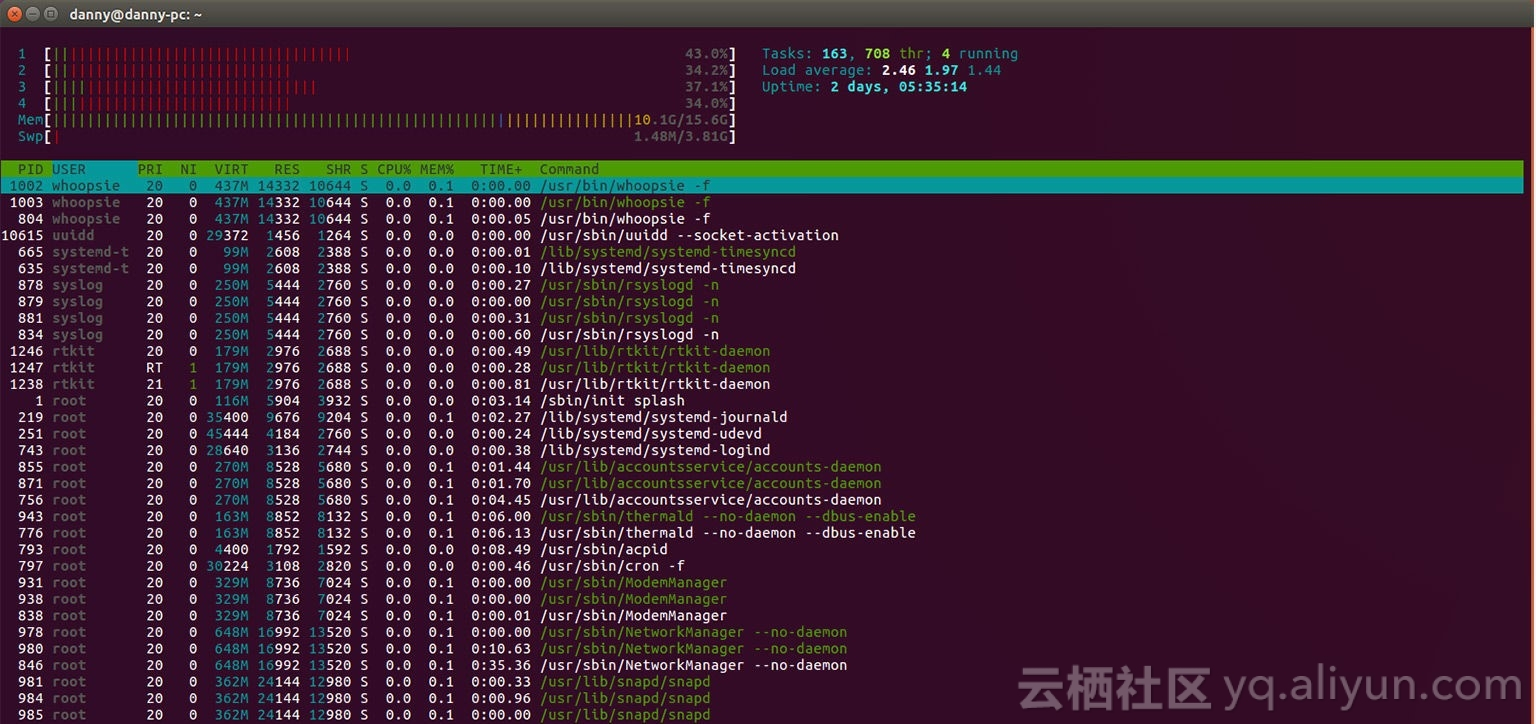Select process row with PID 1003
The image size is (1536, 724).
762,202
